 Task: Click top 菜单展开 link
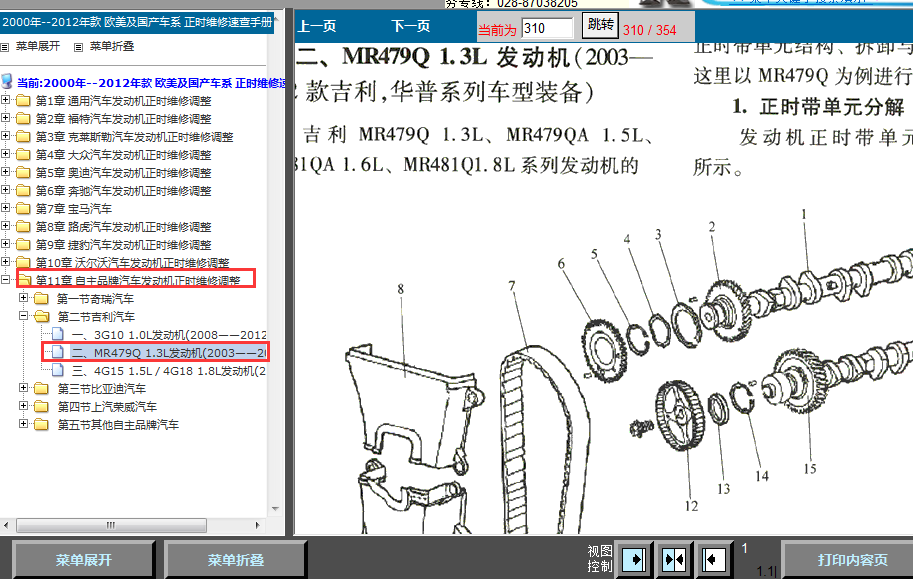point(38,46)
